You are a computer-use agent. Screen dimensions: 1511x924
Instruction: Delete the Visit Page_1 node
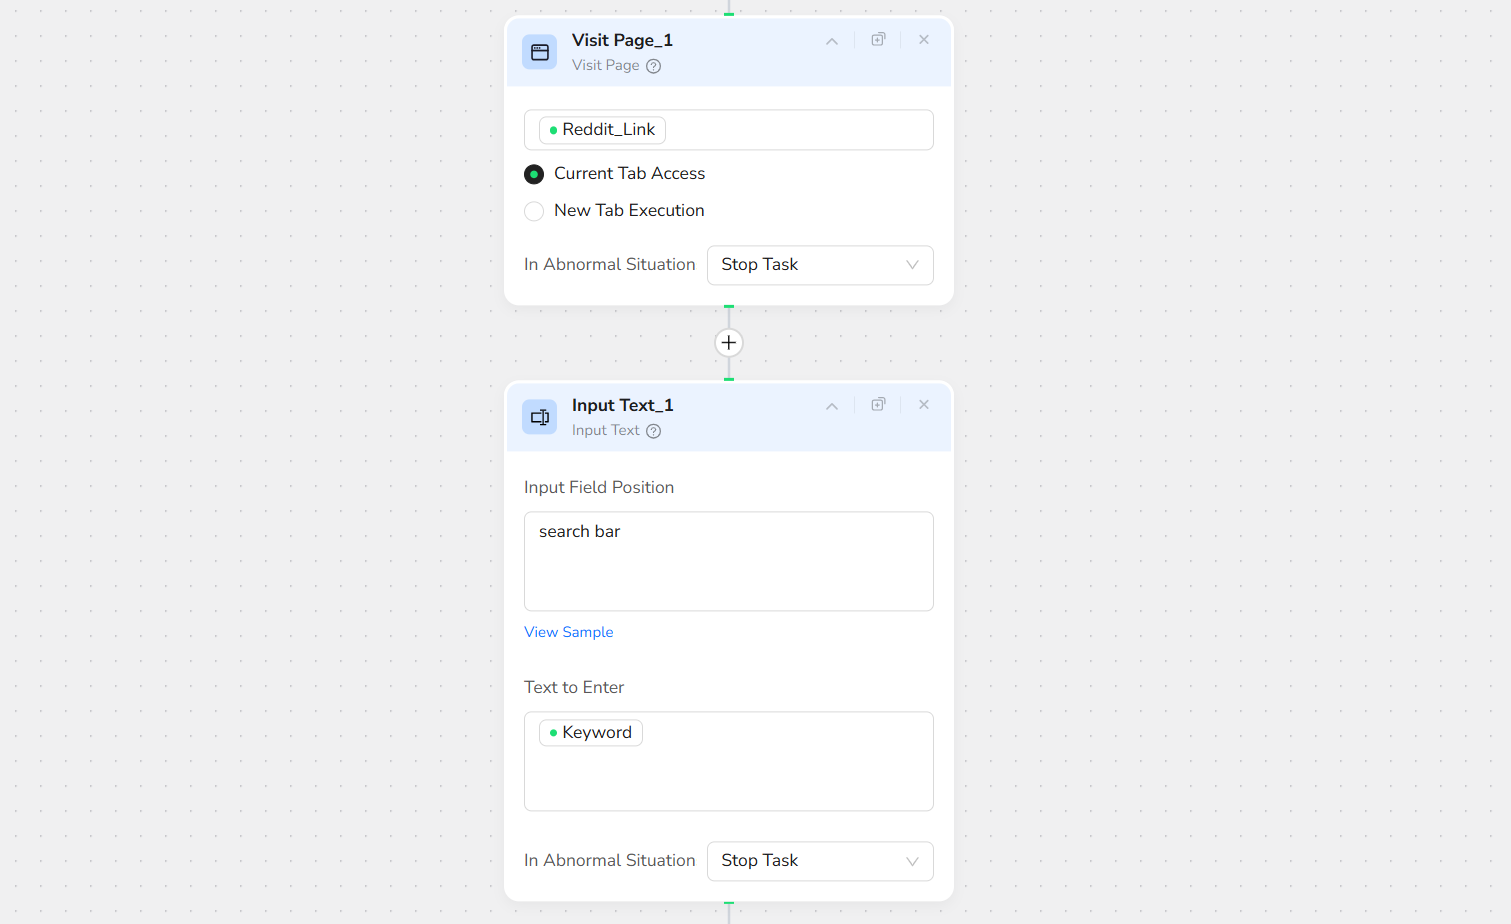tap(924, 40)
